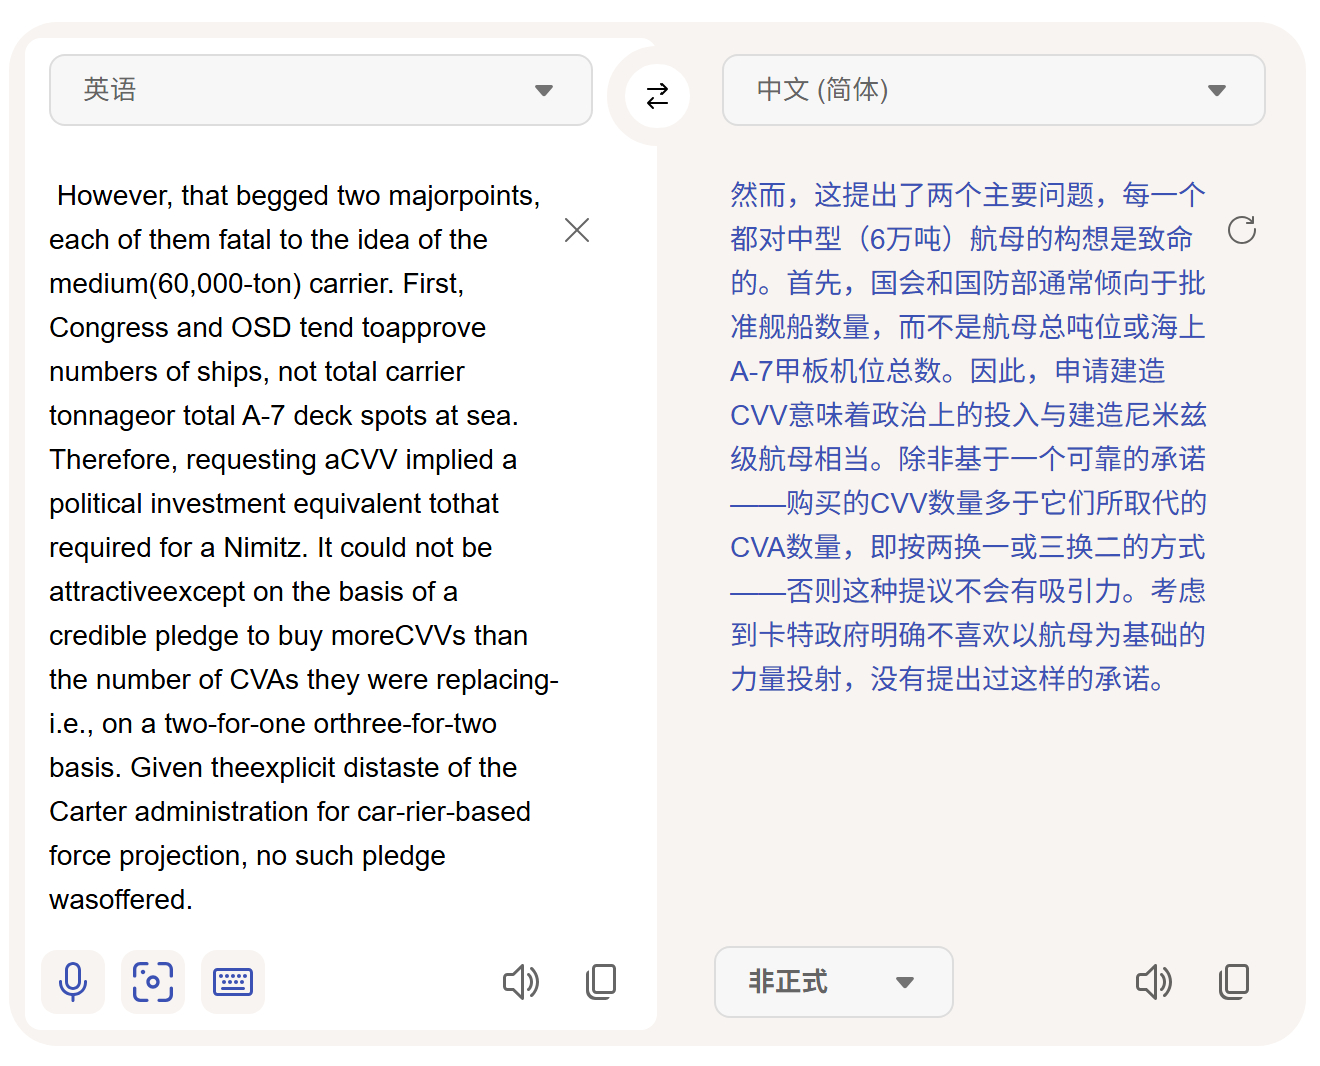
Task: Copy the Chinese translation text
Action: [1234, 982]
